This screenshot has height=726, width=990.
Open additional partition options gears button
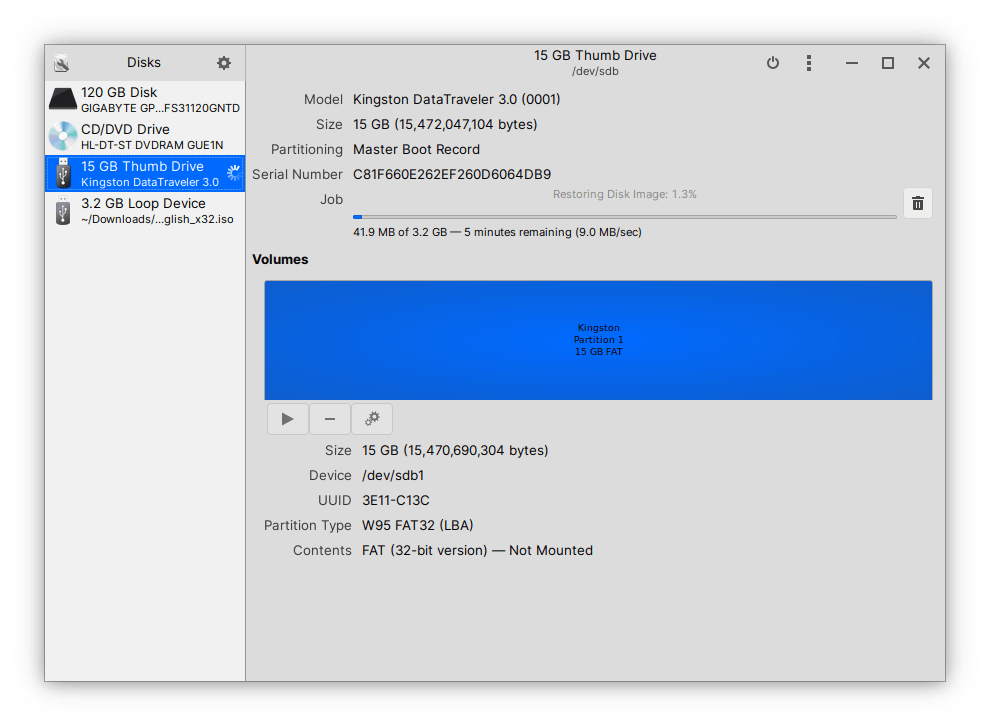point(372,419)
